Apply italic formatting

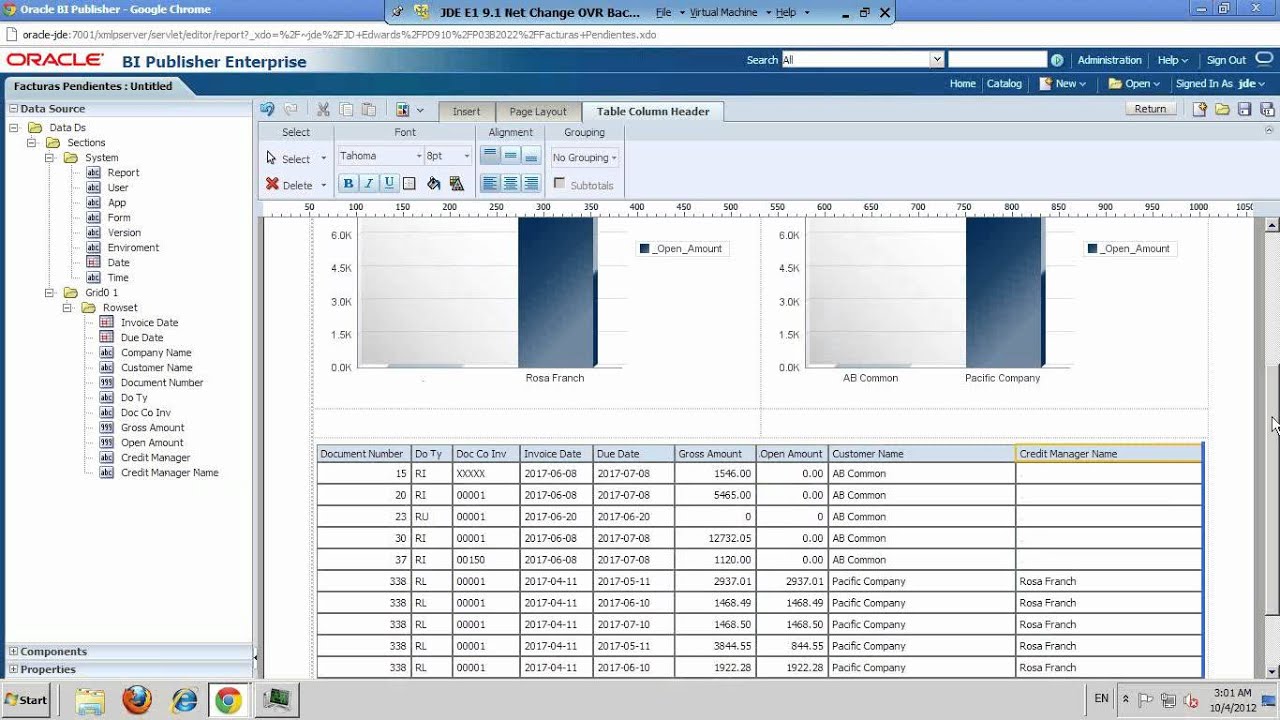368,183
